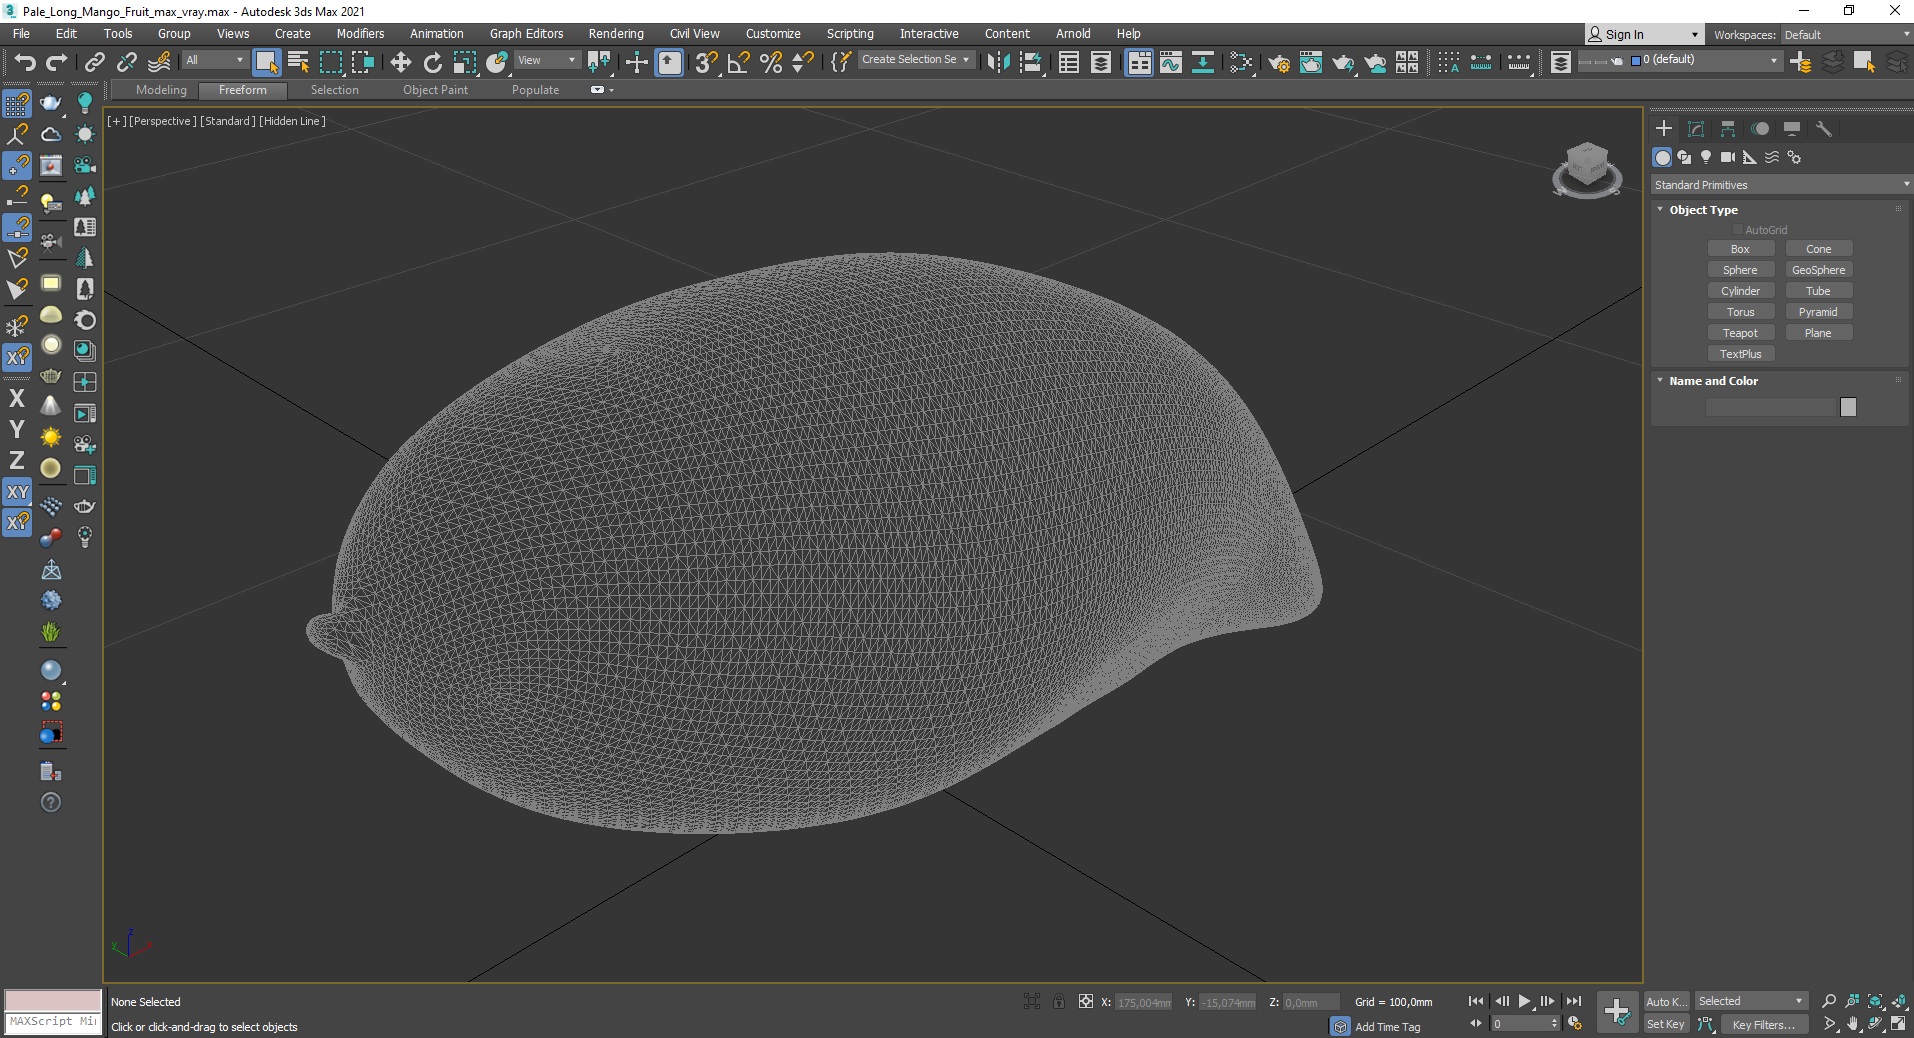Open Select by Name list
The height and width of the screenshot is (1038, 1914).
(x=298, y=62)
